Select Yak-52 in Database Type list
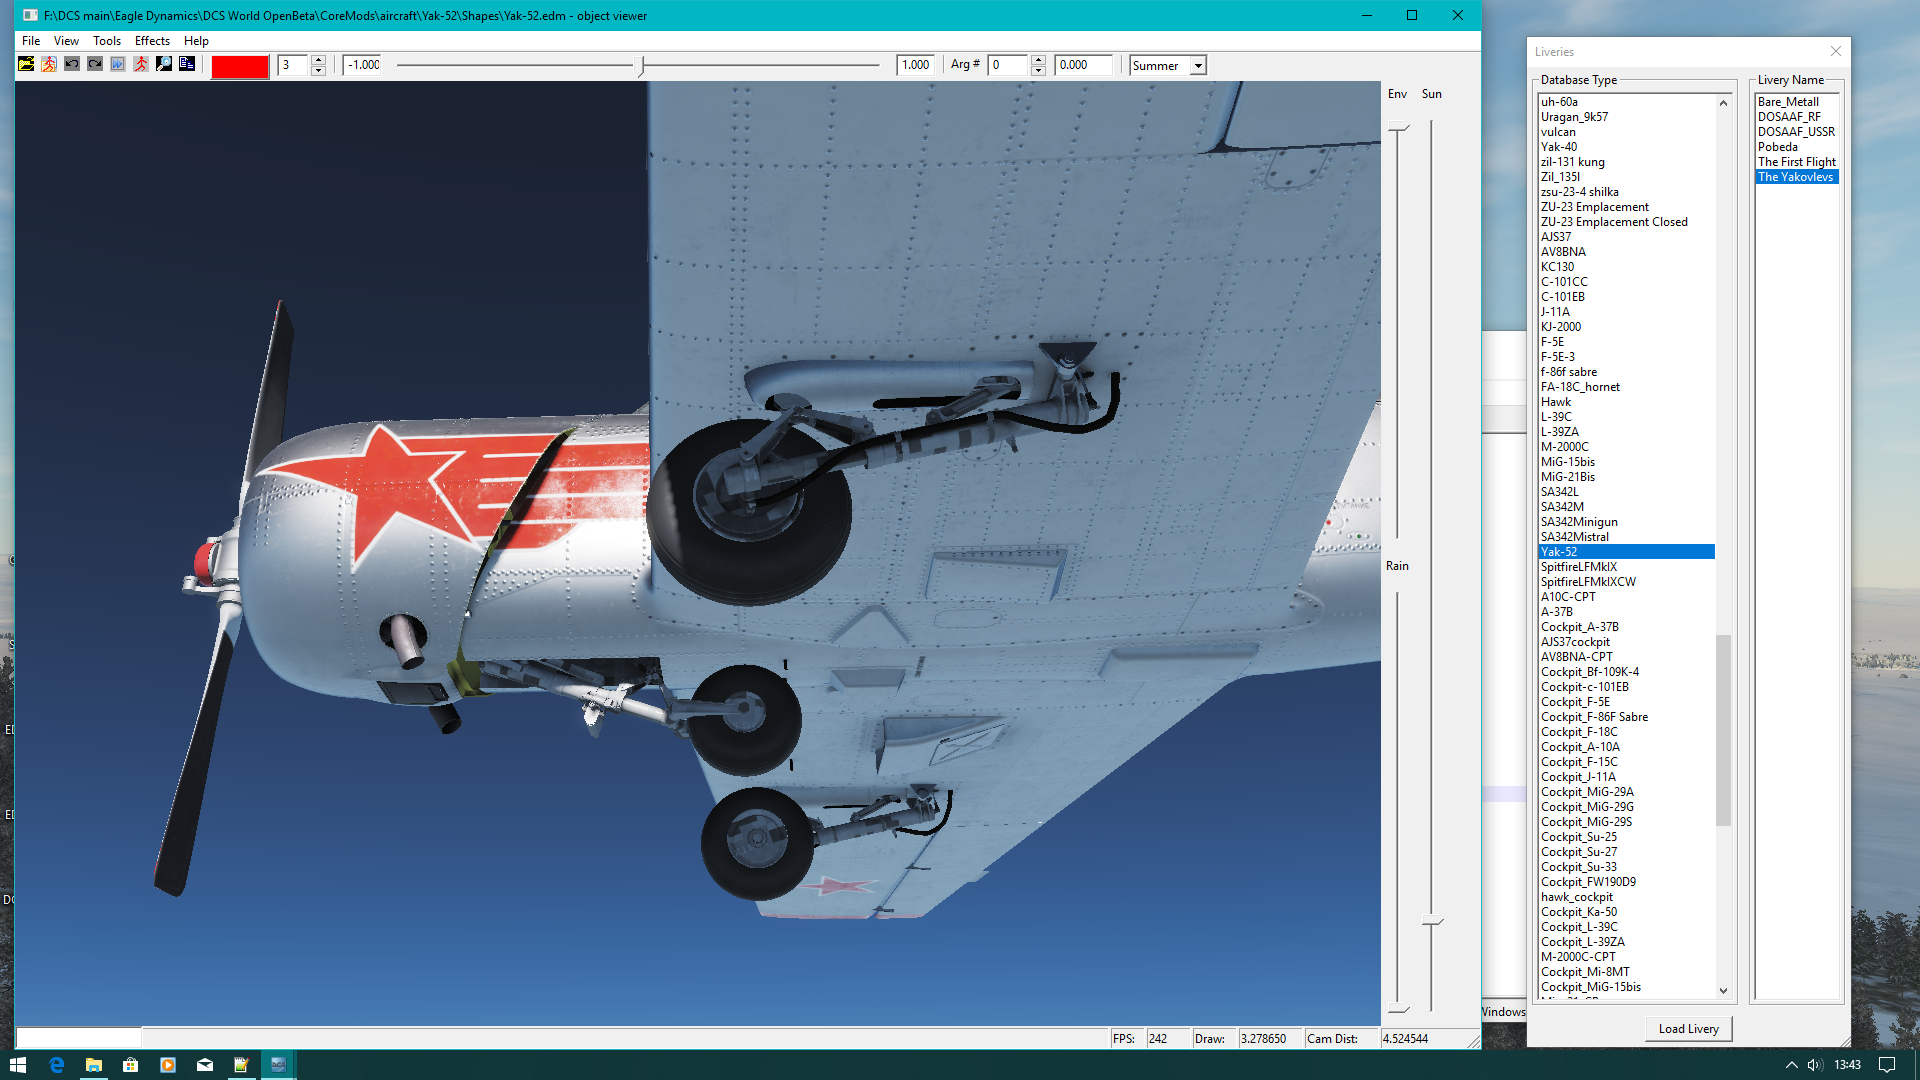This screenshot has width=1920, height=1080. point(1626,552)
